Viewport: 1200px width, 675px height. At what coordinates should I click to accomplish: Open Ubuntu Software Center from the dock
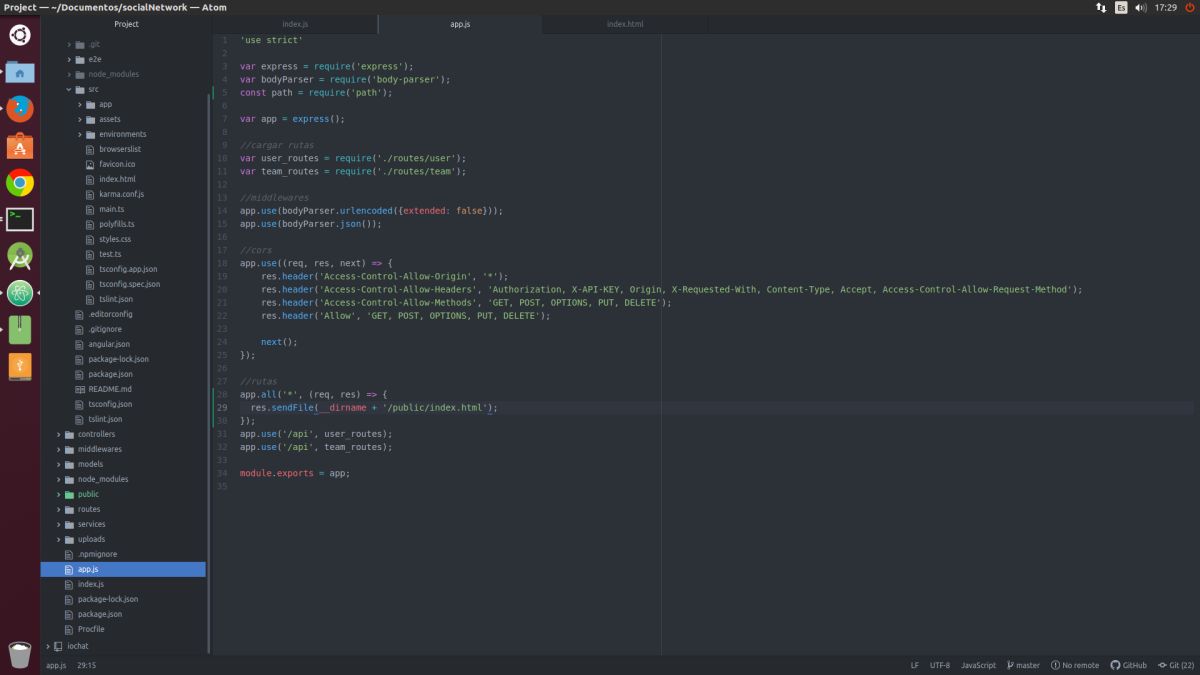click(x=19, y=146)
